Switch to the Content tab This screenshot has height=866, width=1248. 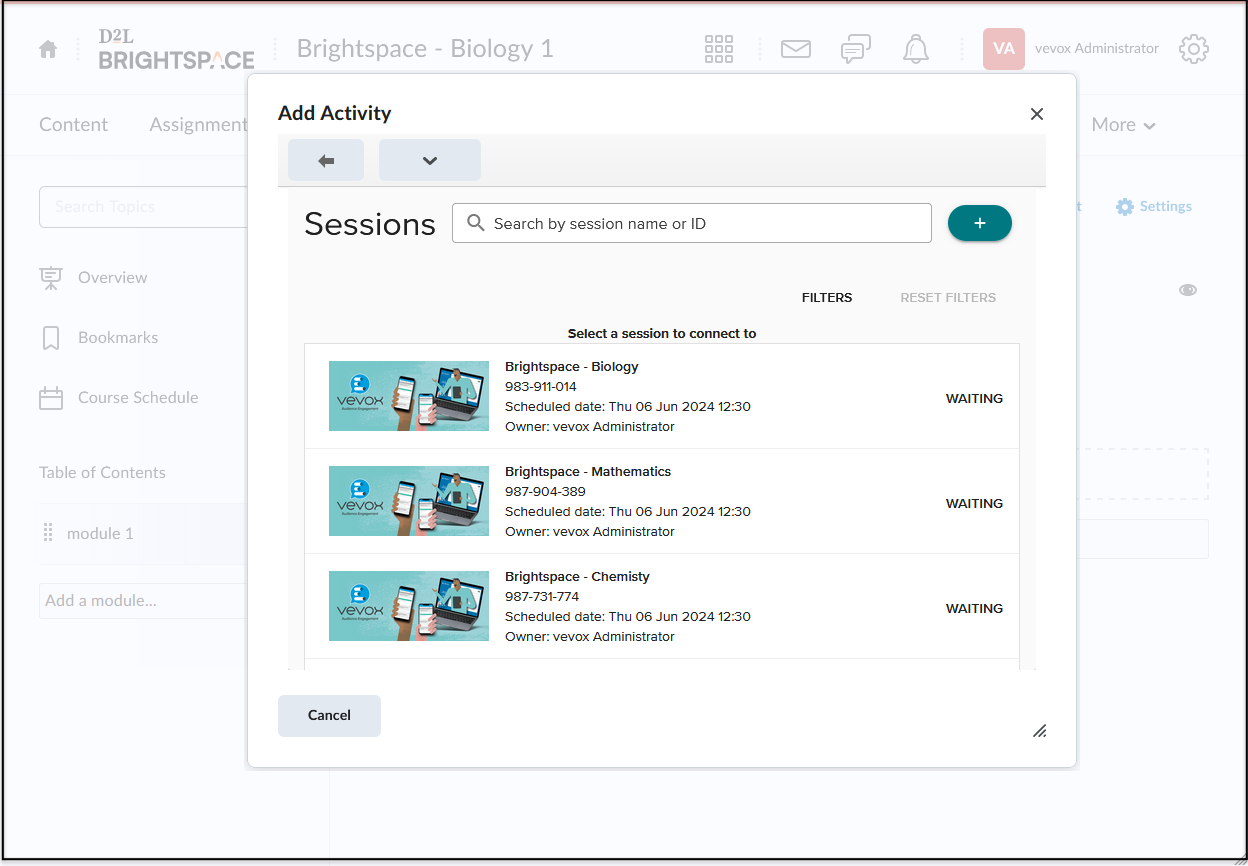point(73,124)
